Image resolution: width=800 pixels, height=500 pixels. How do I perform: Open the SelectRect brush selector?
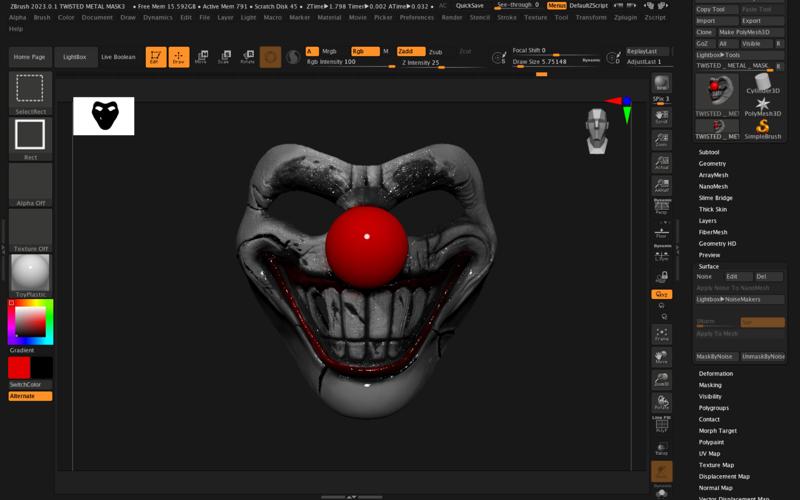[x=31, y=93]
